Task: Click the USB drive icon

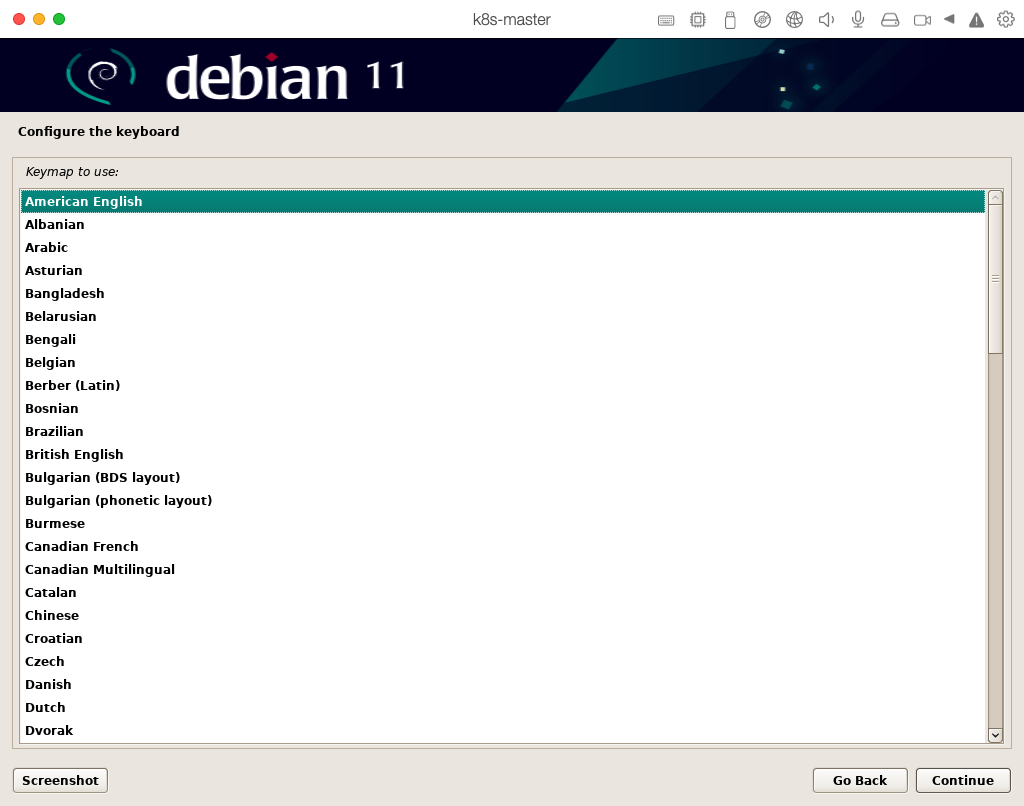Action: pos(729,20)
